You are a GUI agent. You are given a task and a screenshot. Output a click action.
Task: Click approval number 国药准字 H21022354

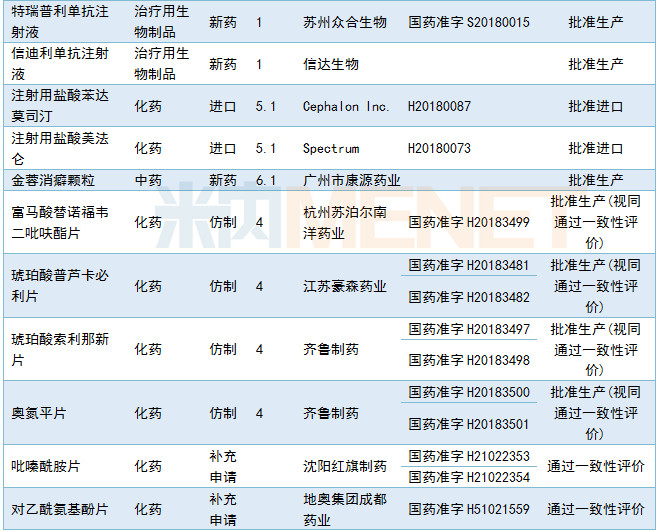pyautogui.click(x=469, y=477)
